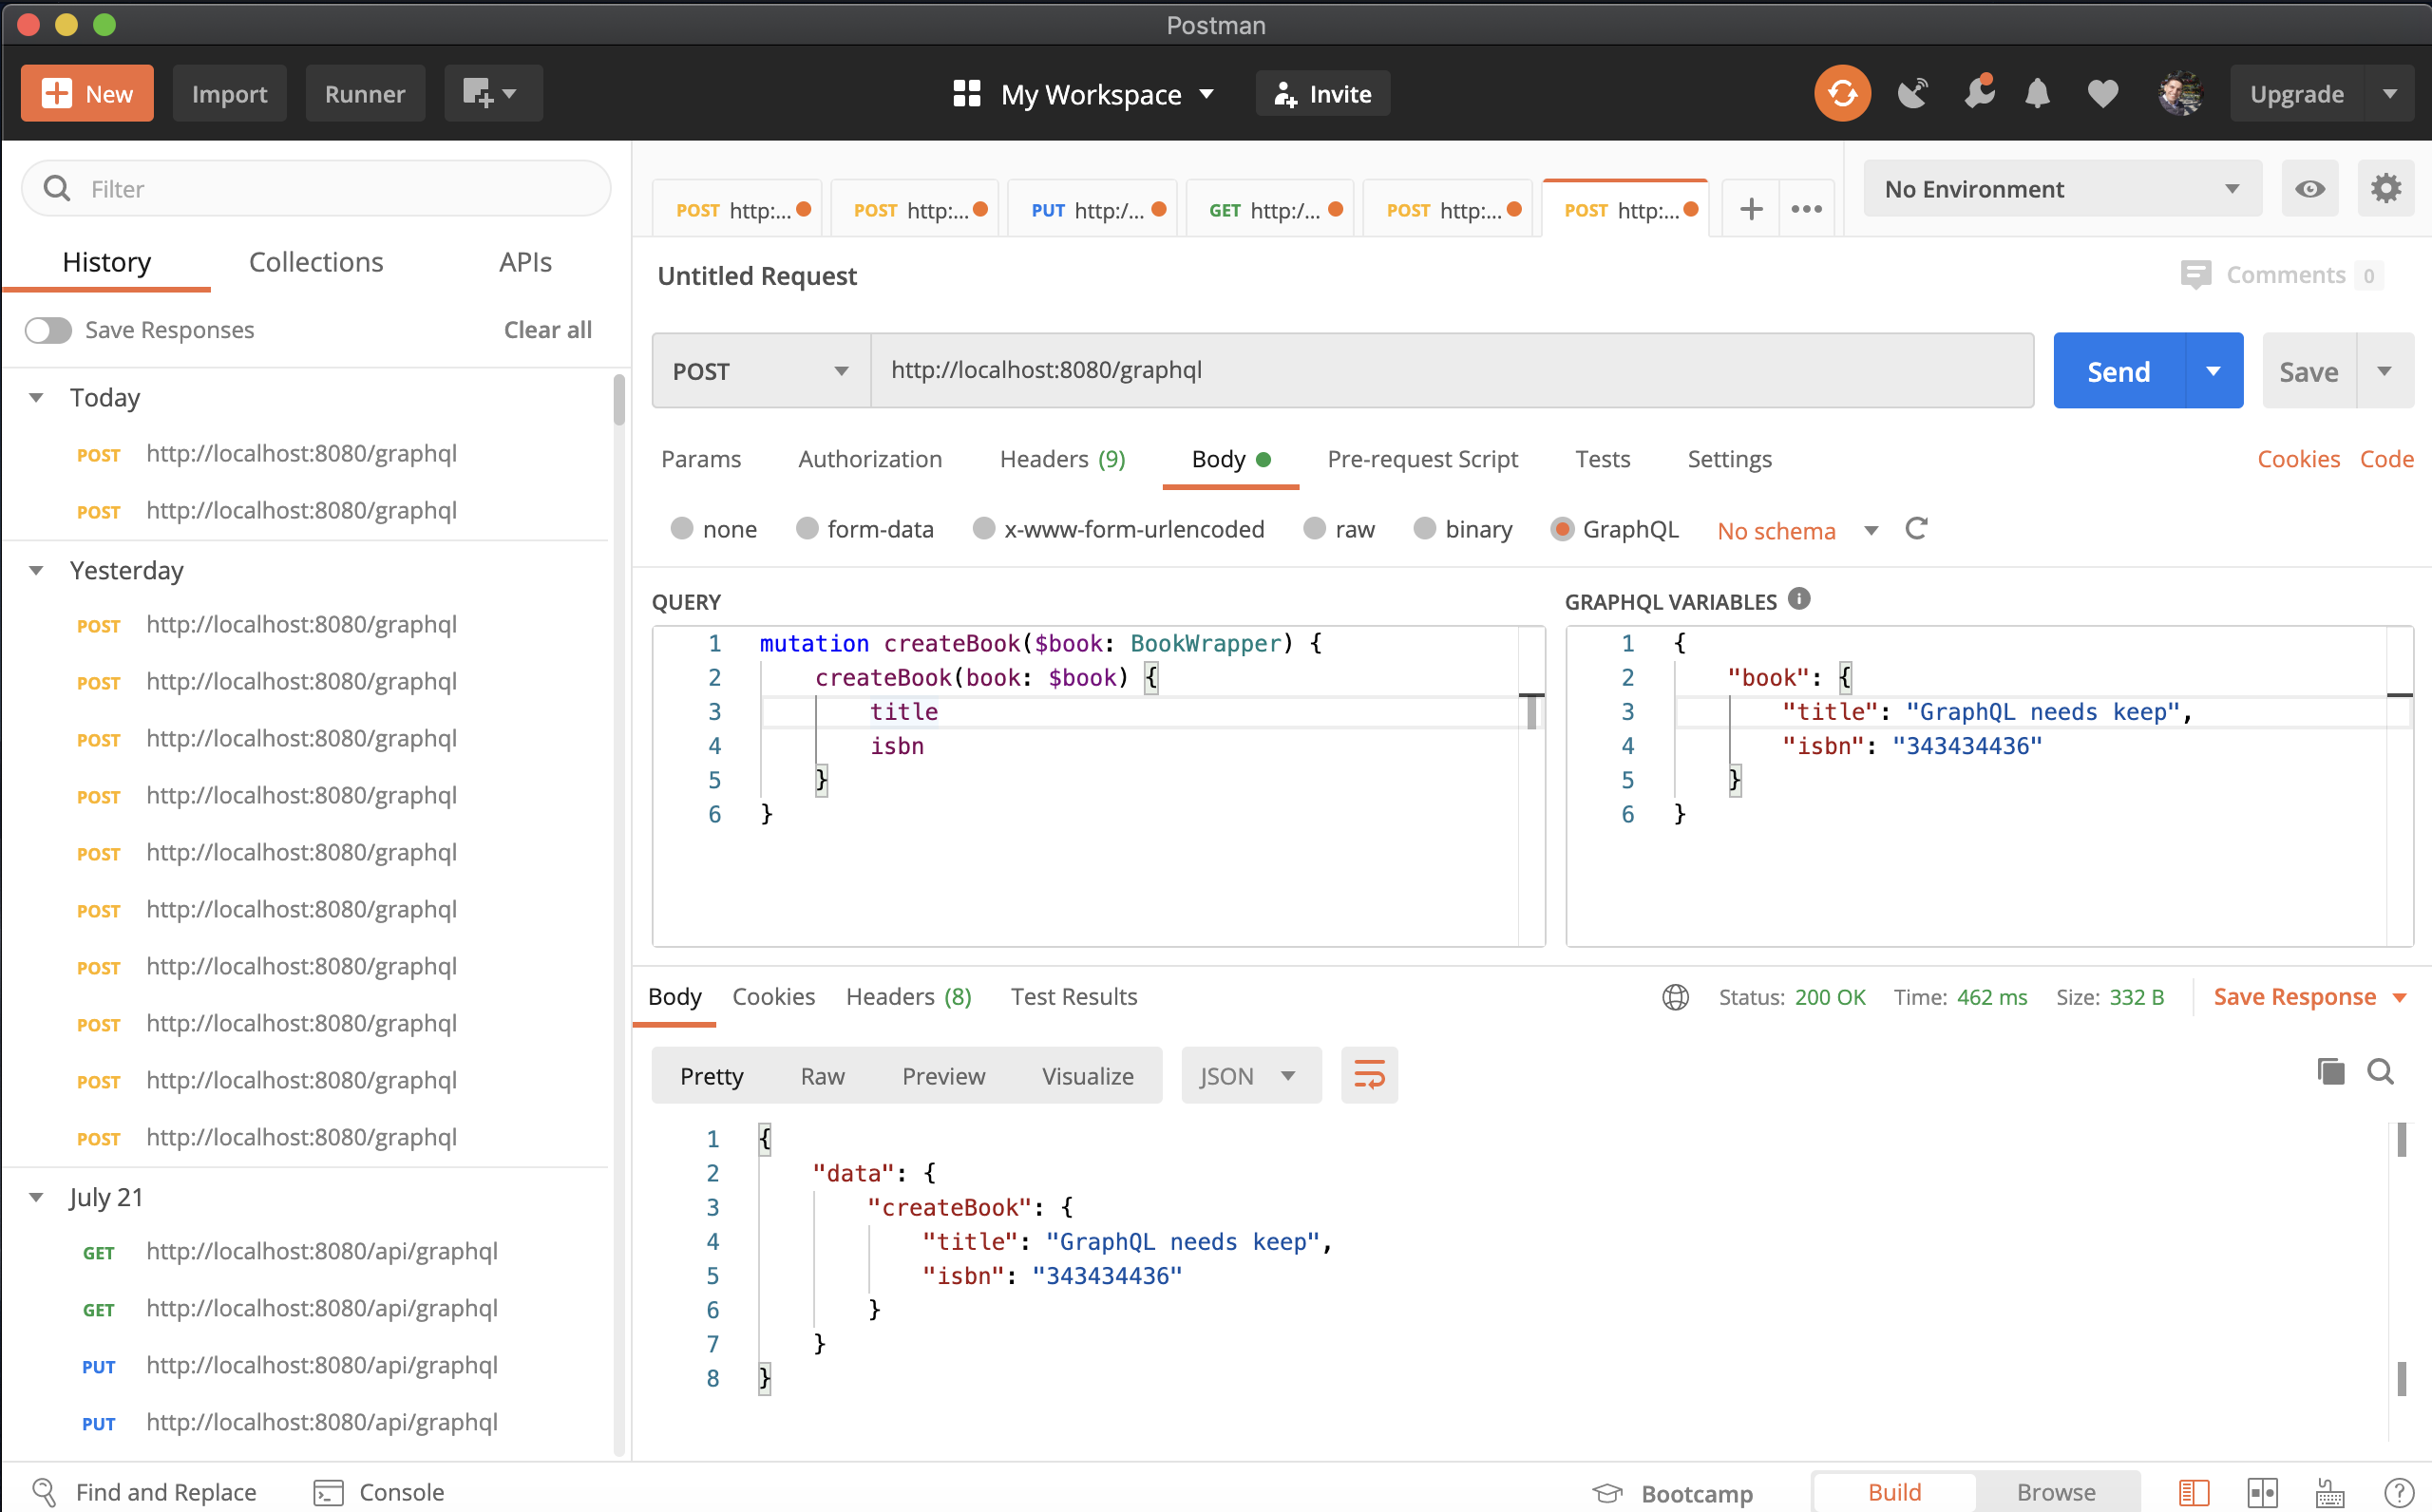Image resolution: width=2432 pixels, height=1512 pixels.
Task: Click the blue Send button
Action: point(2119,371)
